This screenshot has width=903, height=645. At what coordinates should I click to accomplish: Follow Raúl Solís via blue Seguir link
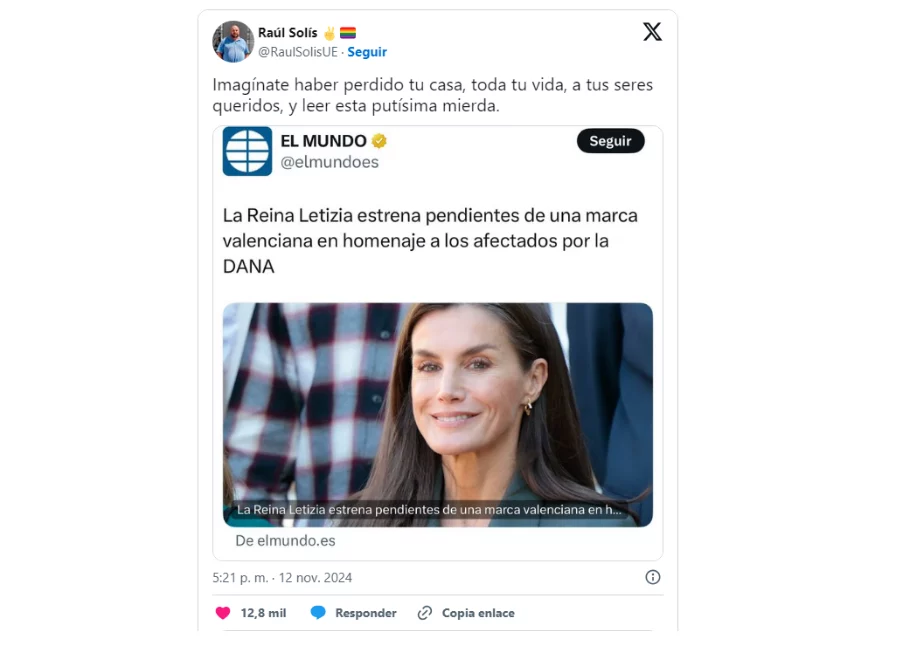[367, 52]
